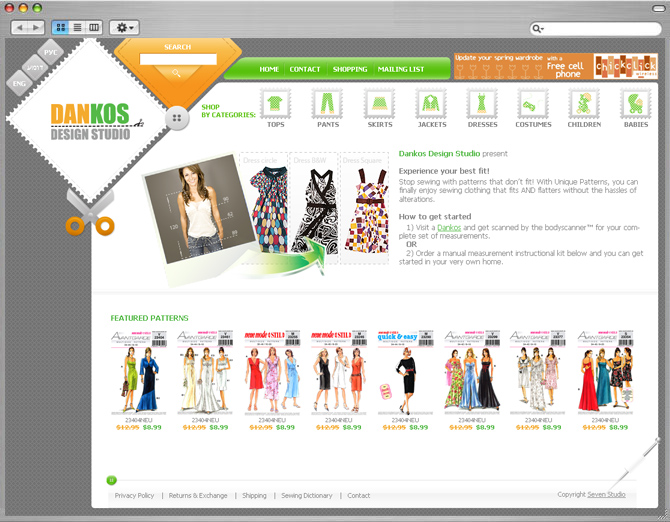This screenshot has width=670, height=522.
Task: Click the Shop by Categories label
Action: pos(228,111)
